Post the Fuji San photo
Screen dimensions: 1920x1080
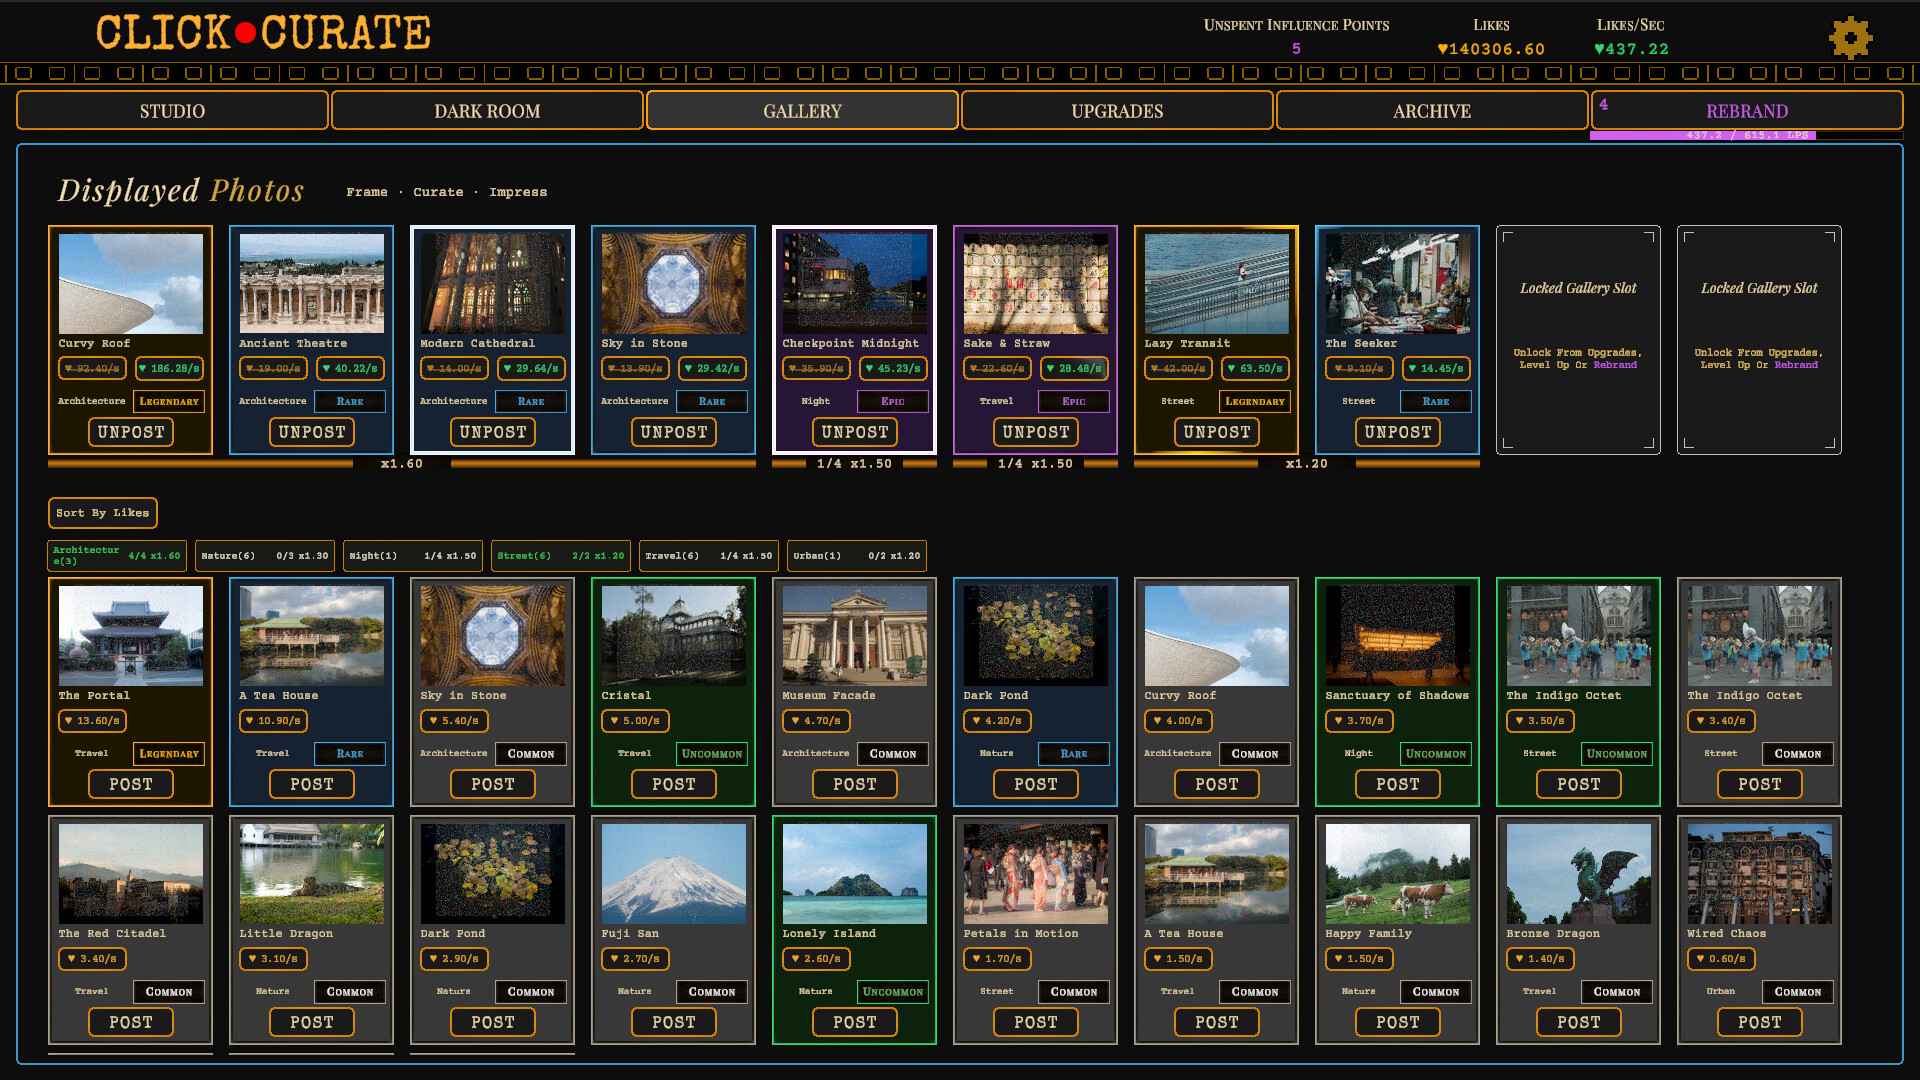(673, 1022)
